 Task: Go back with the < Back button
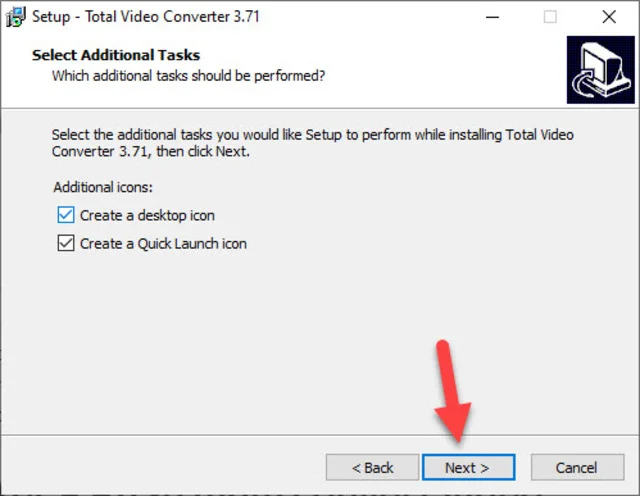click(372, 467)
